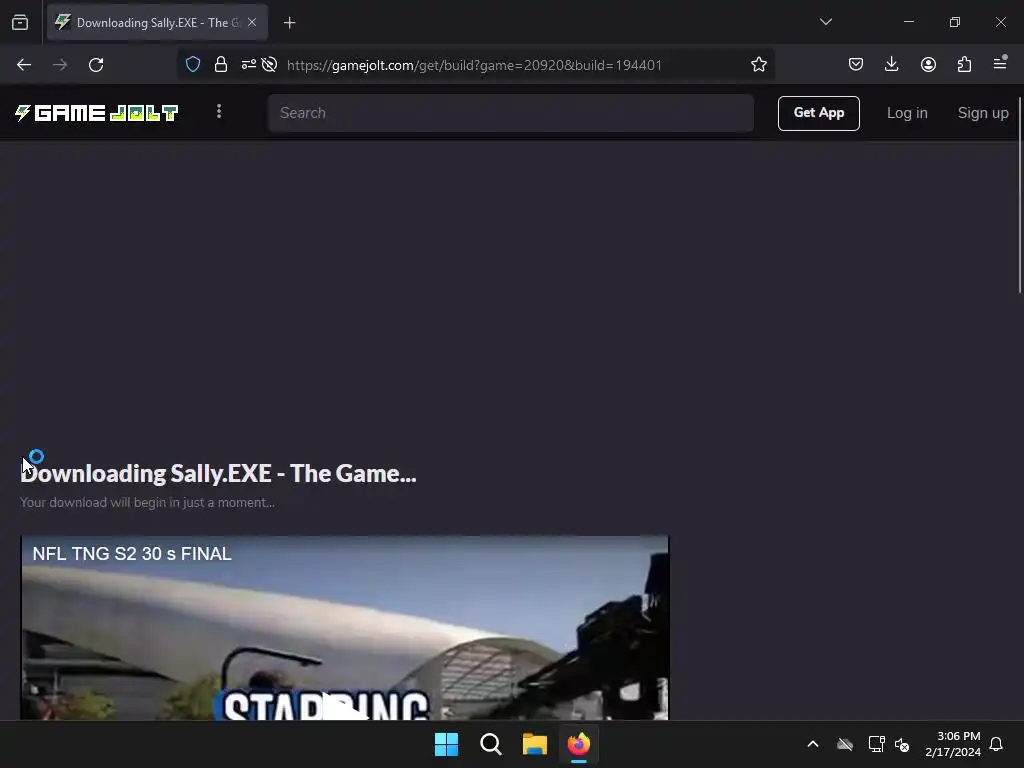
Task: Click the OneDrive cloud tray icon
Action: point(845,744)
